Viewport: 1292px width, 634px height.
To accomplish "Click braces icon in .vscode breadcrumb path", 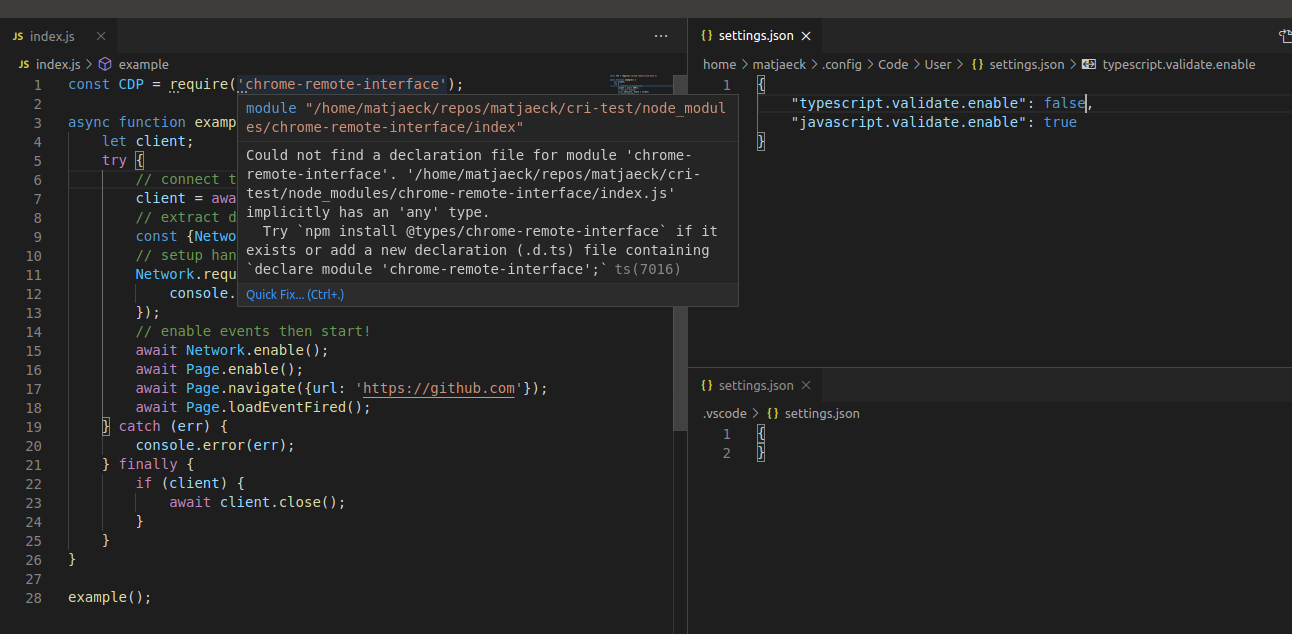I will tap(773, 413).
